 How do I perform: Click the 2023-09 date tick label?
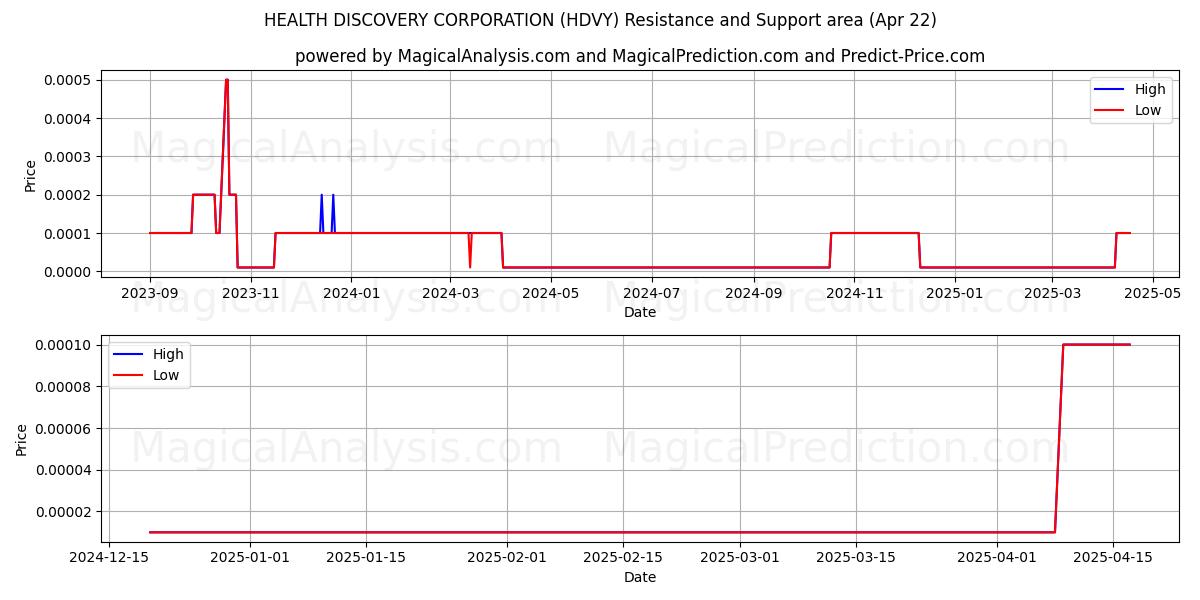[150, 294]
